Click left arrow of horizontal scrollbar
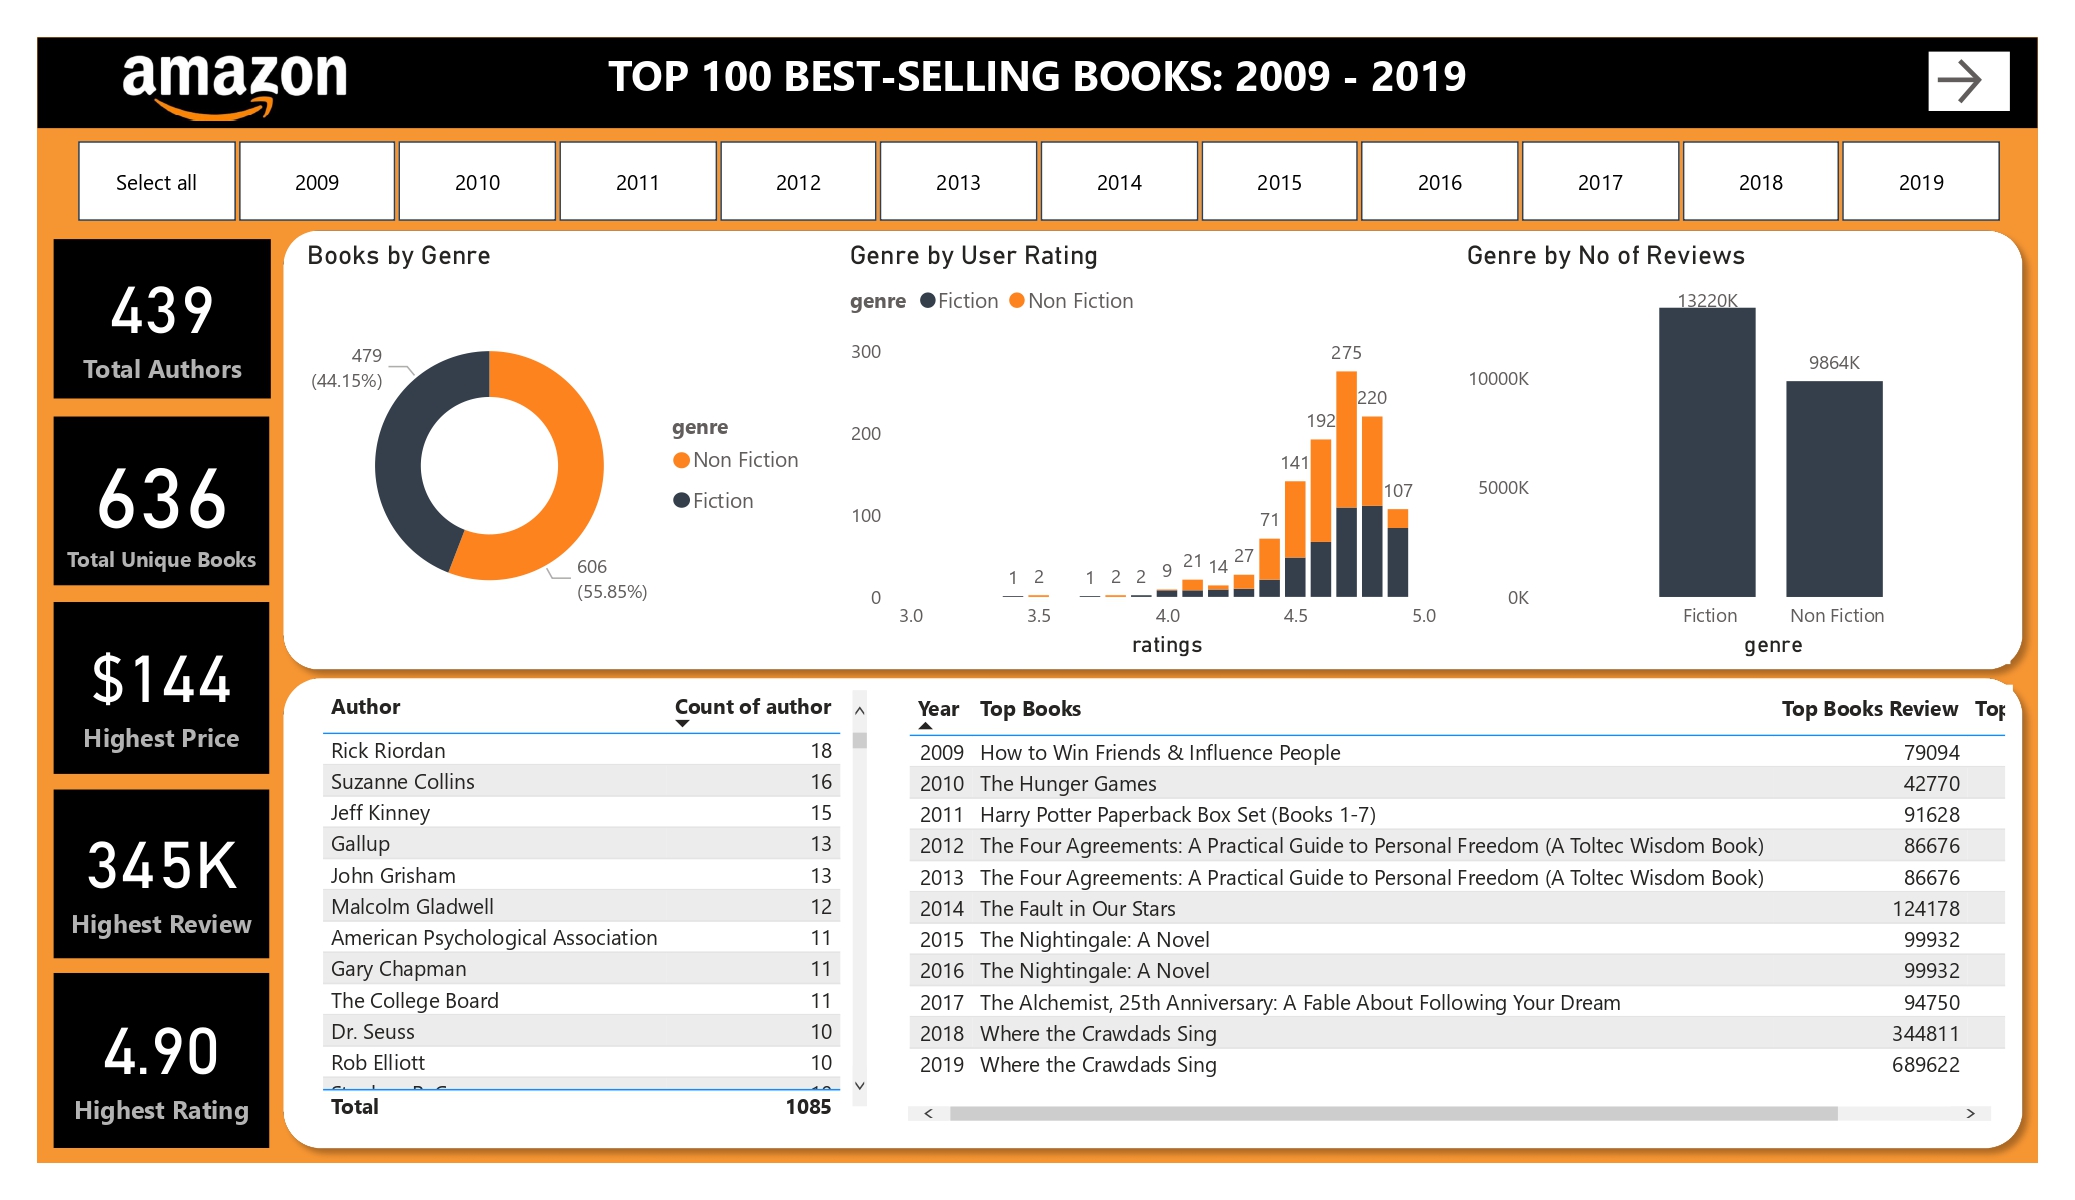This screenshot has width=2075, height=1200. point(929,1113)
